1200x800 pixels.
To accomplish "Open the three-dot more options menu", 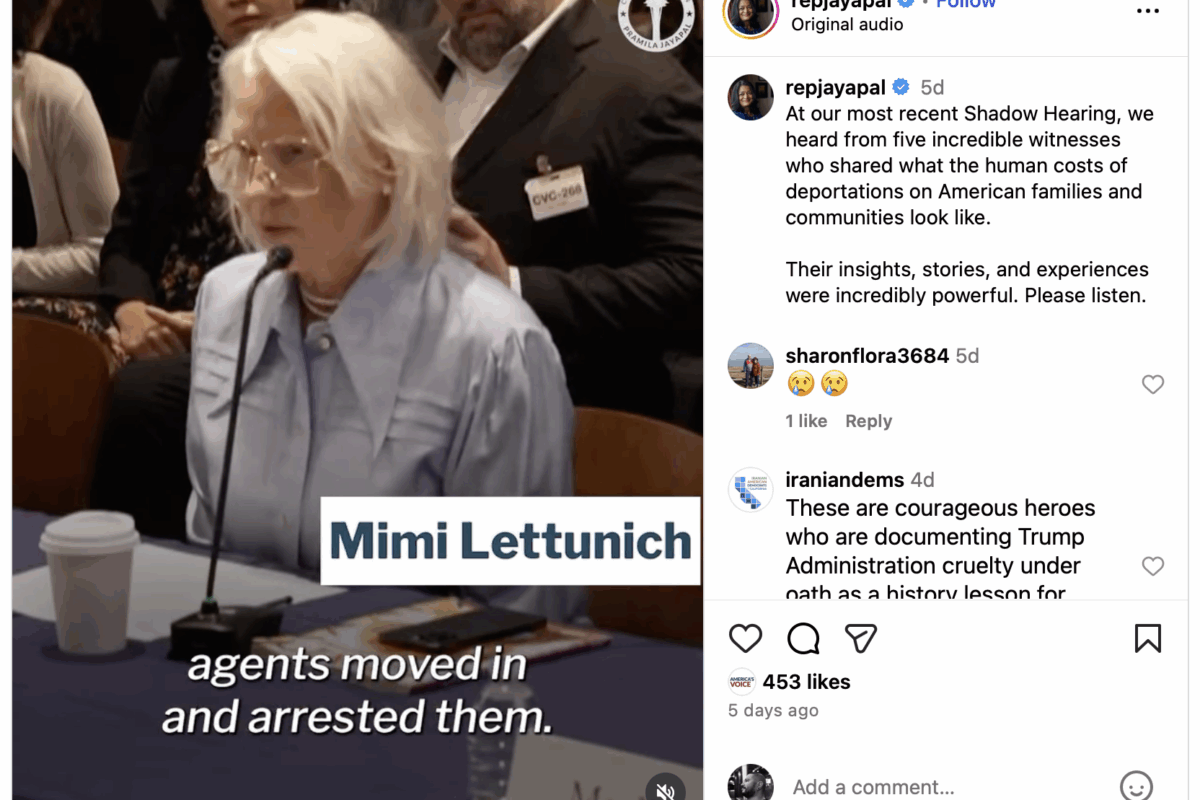I will [x=1148, y=11].
